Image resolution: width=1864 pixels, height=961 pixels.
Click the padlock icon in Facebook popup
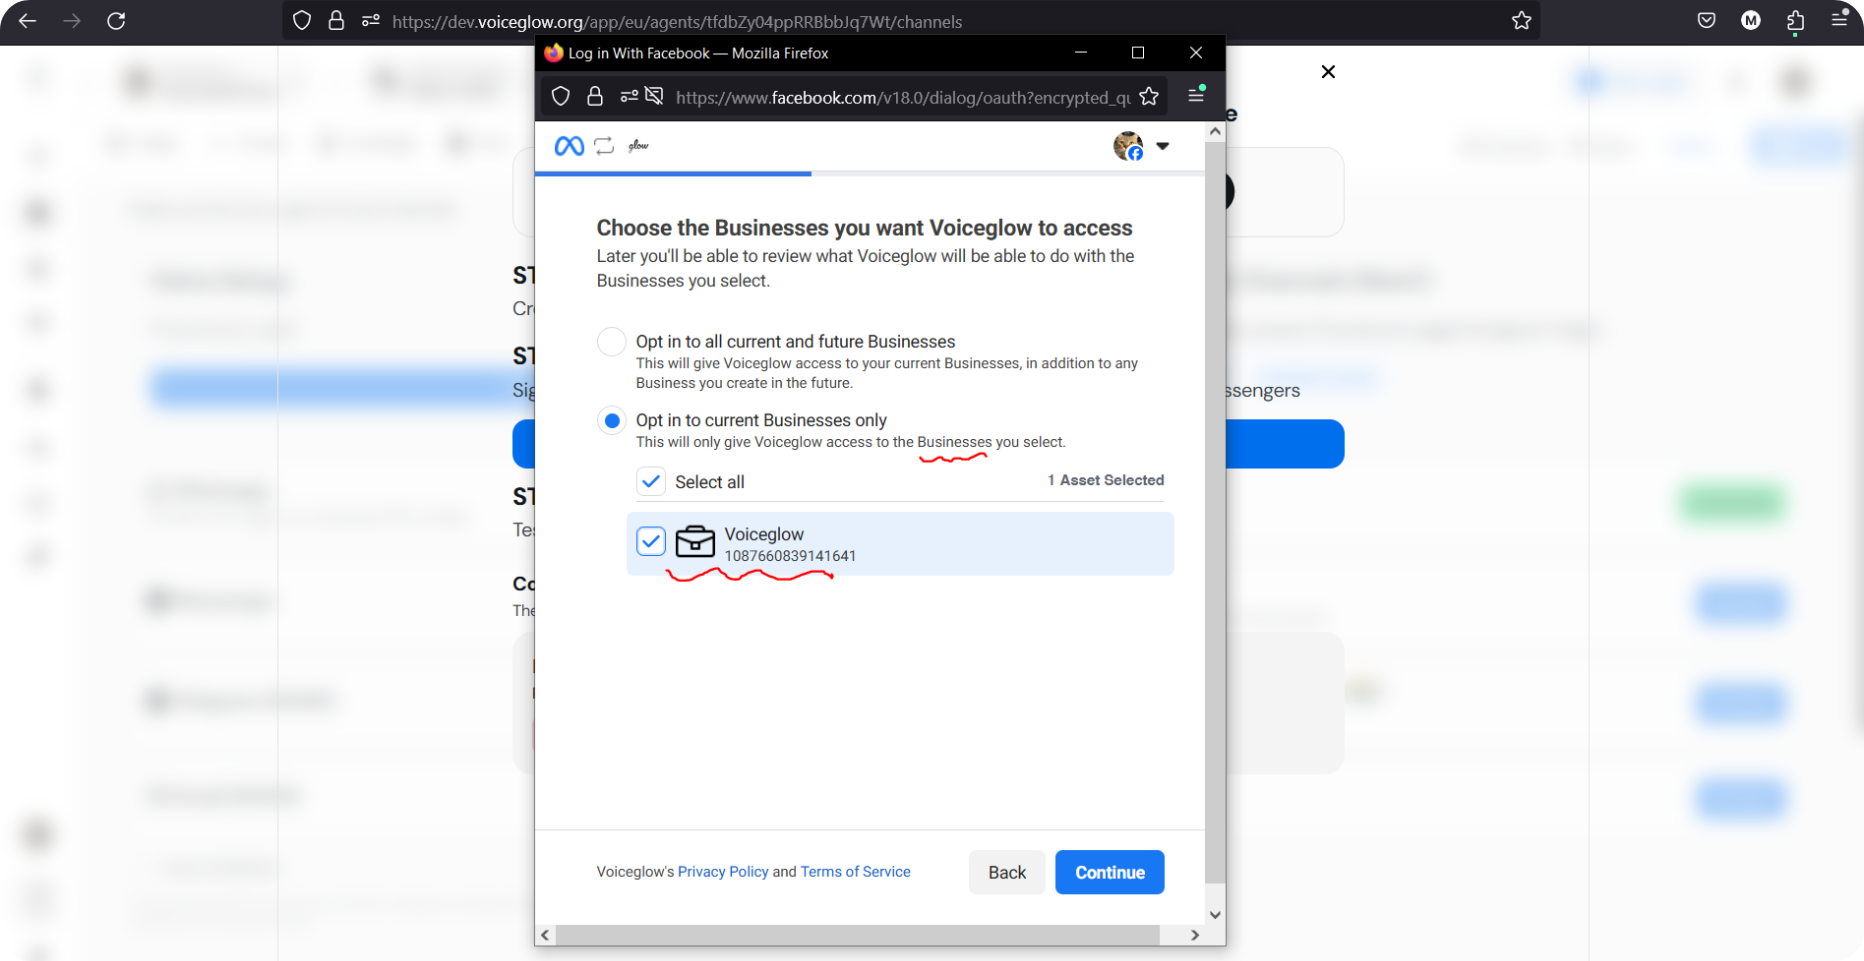click(x=595, y=96)
